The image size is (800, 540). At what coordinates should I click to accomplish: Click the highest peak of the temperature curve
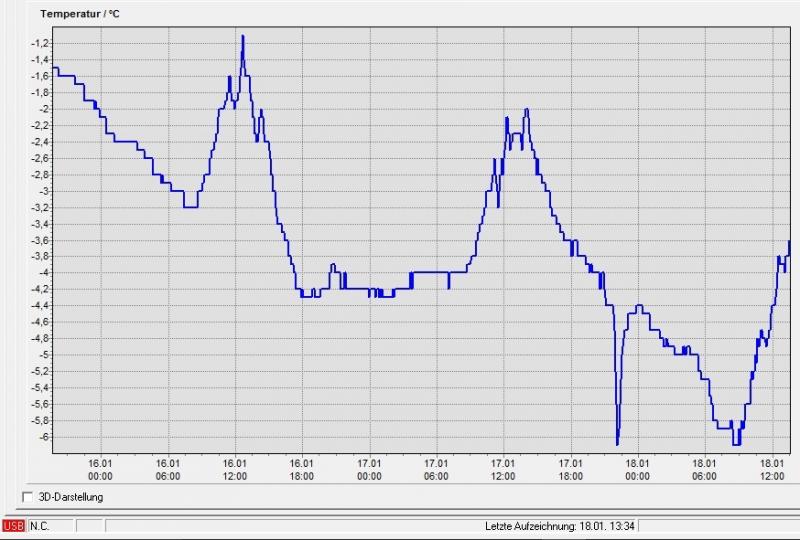coord(242,37)
